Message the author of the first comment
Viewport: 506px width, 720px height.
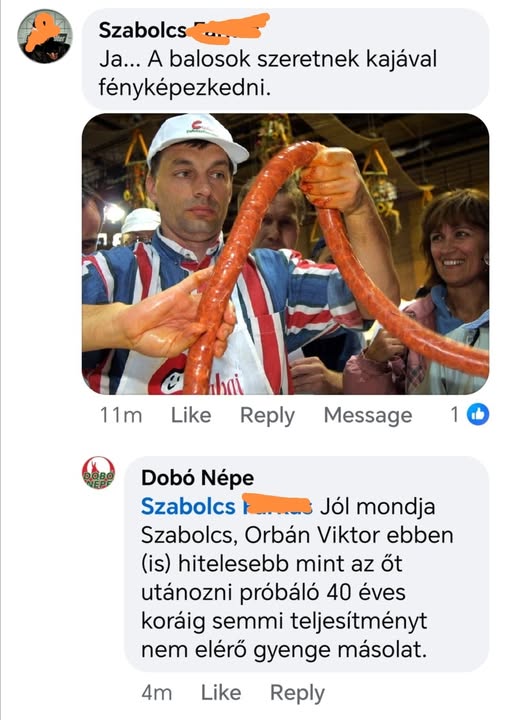coord(368,416)
